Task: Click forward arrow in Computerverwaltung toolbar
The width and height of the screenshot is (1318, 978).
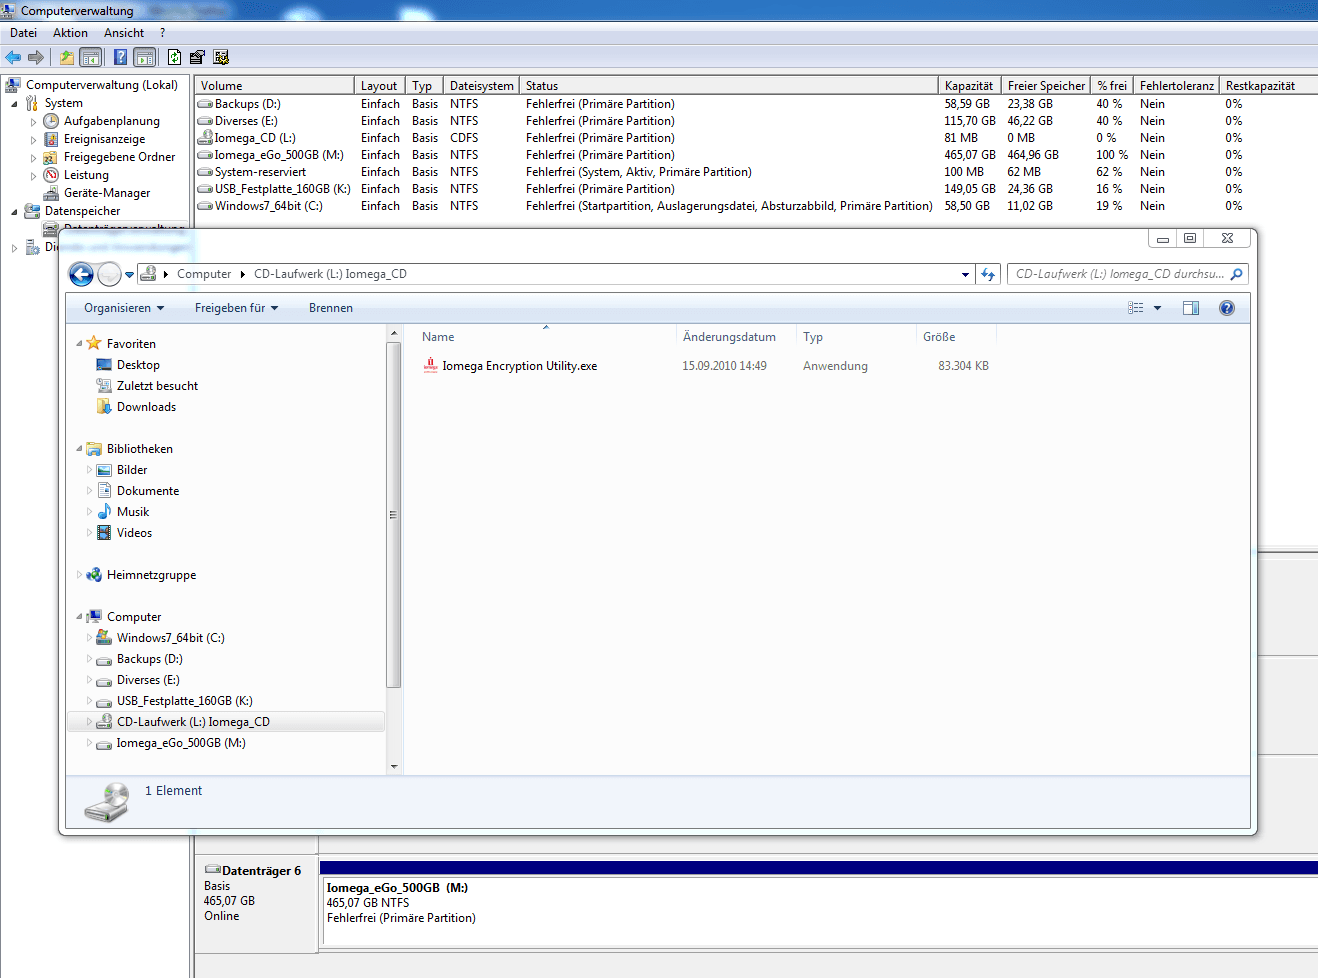Action: pos(36,57)
